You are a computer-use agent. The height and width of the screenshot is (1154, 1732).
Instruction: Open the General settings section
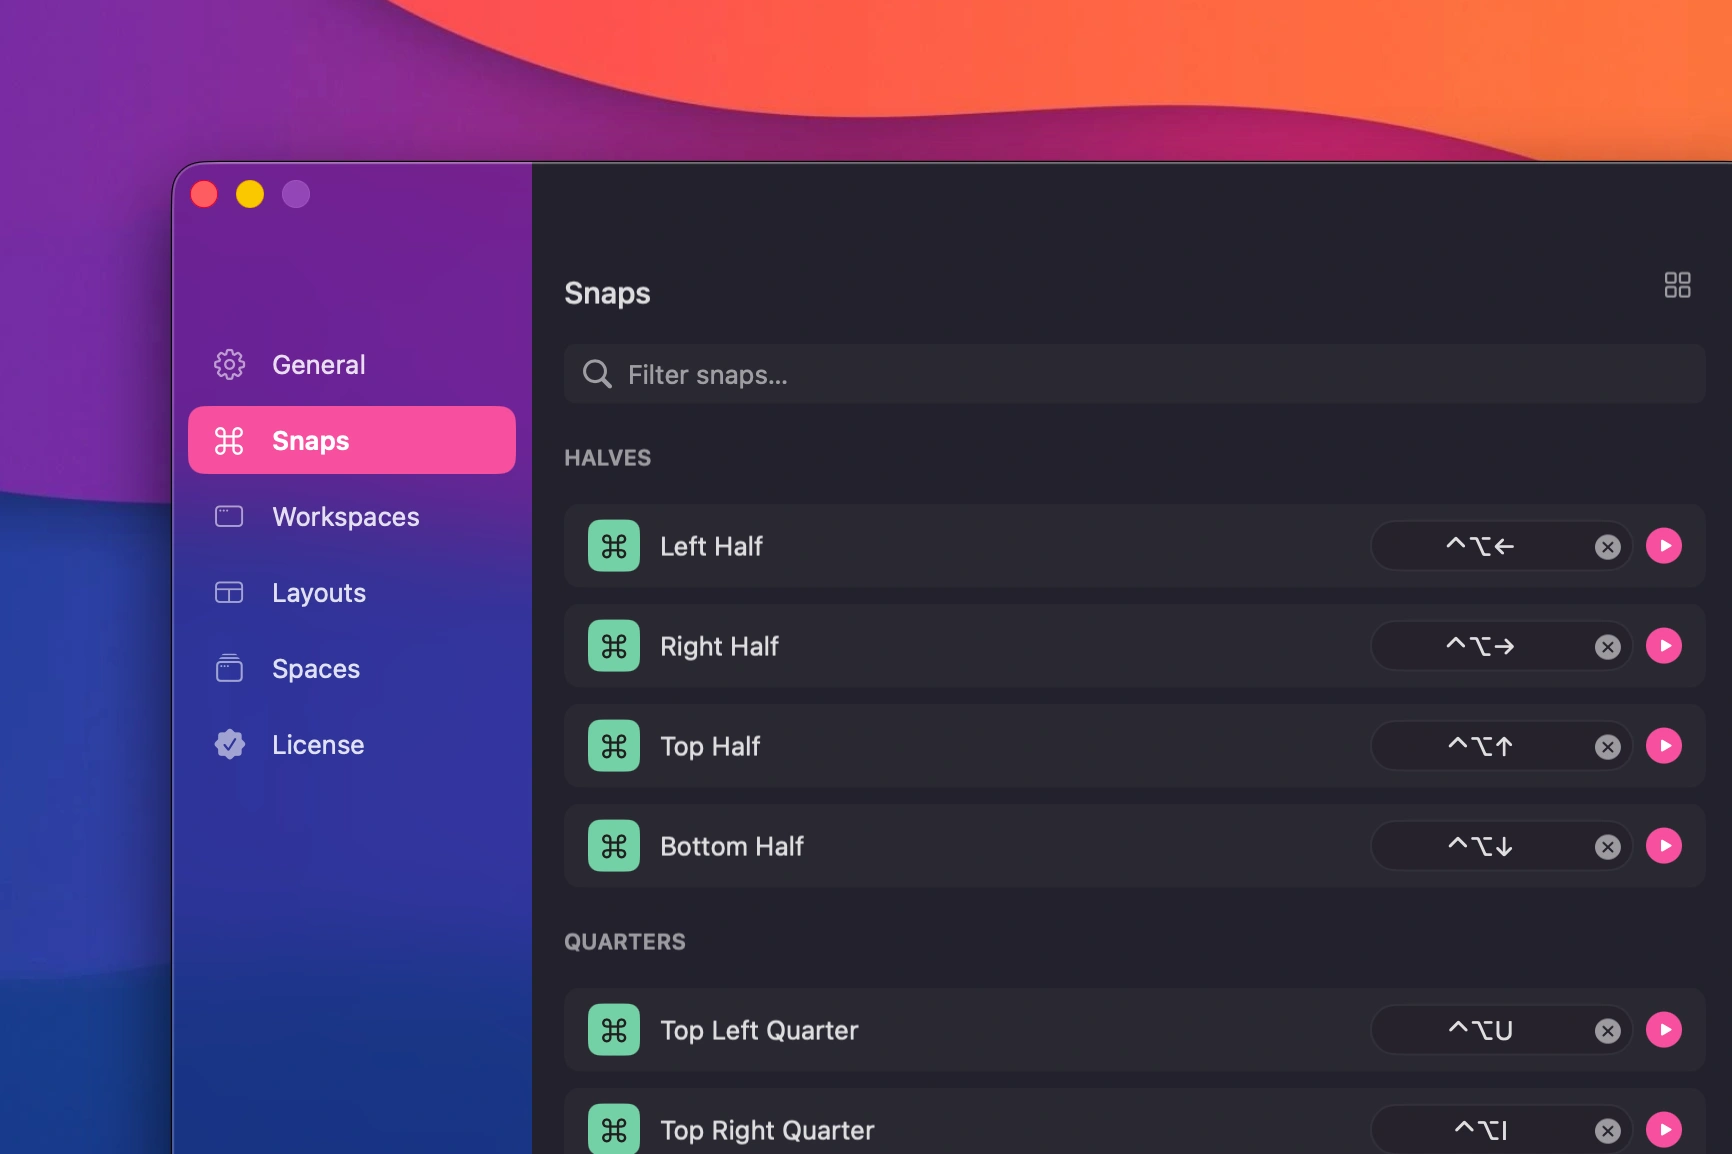click(x=352, y=365)
